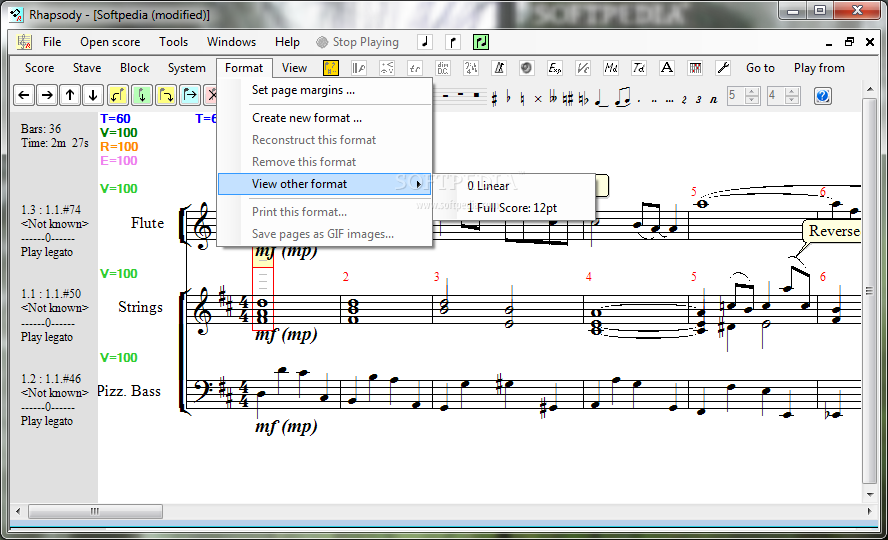
Task: Click the horizontal scrollbar thumb
Action: click(95, 511)
